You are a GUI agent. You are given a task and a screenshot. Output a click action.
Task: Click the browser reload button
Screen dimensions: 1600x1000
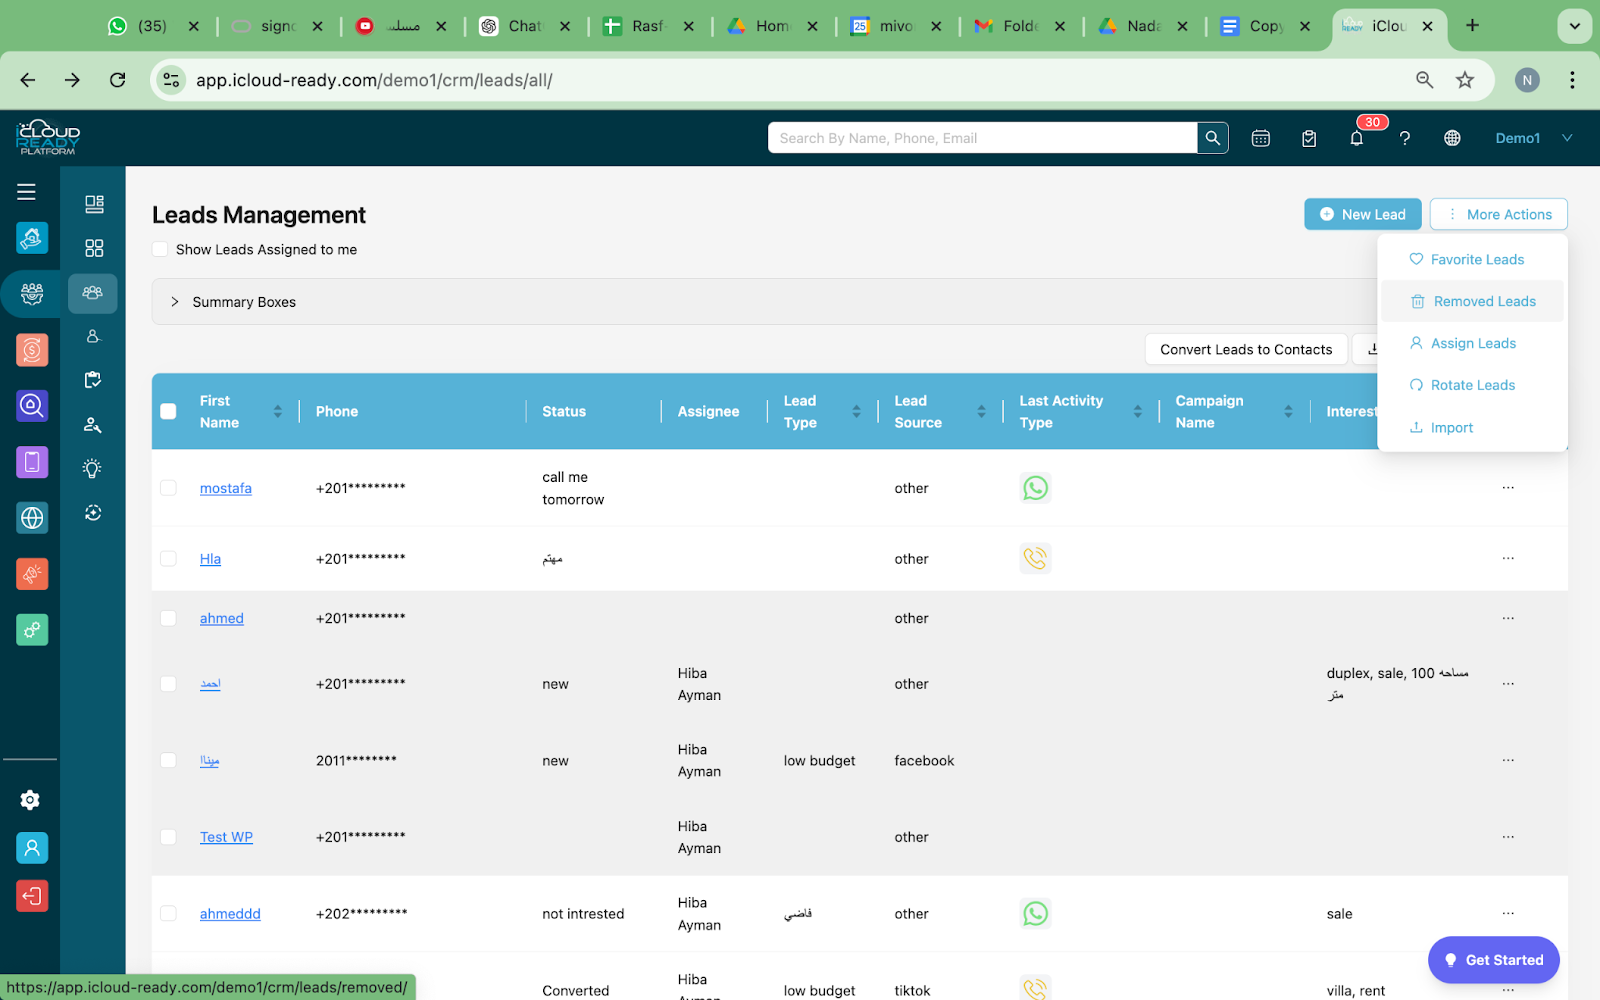coord(117,80)
